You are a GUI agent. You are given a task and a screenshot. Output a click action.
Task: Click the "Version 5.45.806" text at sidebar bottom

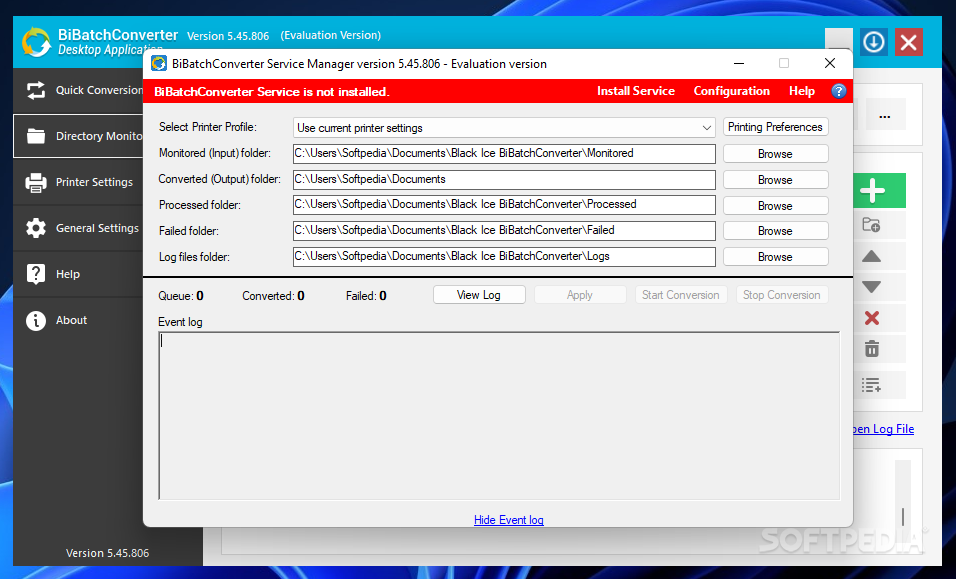107,553
